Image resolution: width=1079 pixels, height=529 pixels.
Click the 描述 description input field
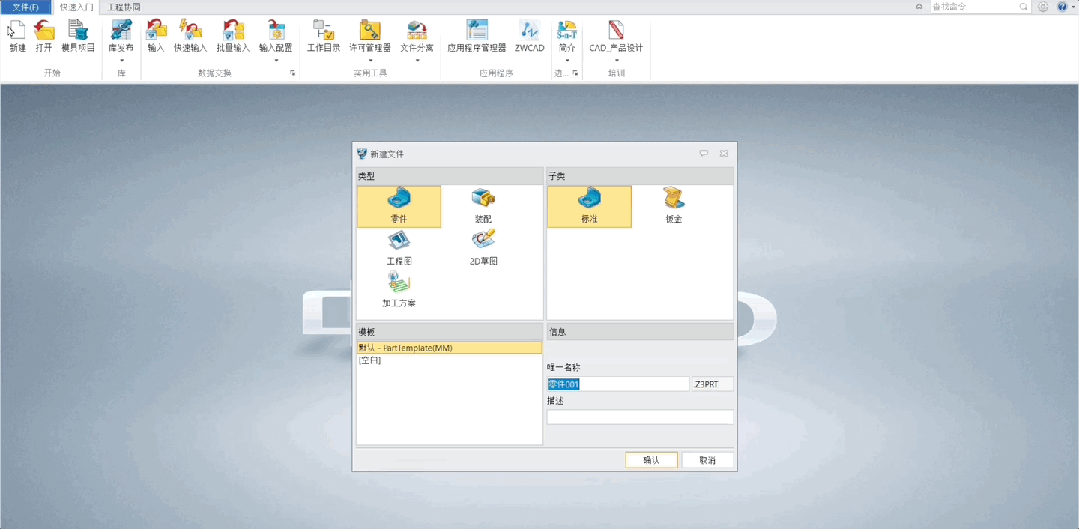tap(639, 417)
